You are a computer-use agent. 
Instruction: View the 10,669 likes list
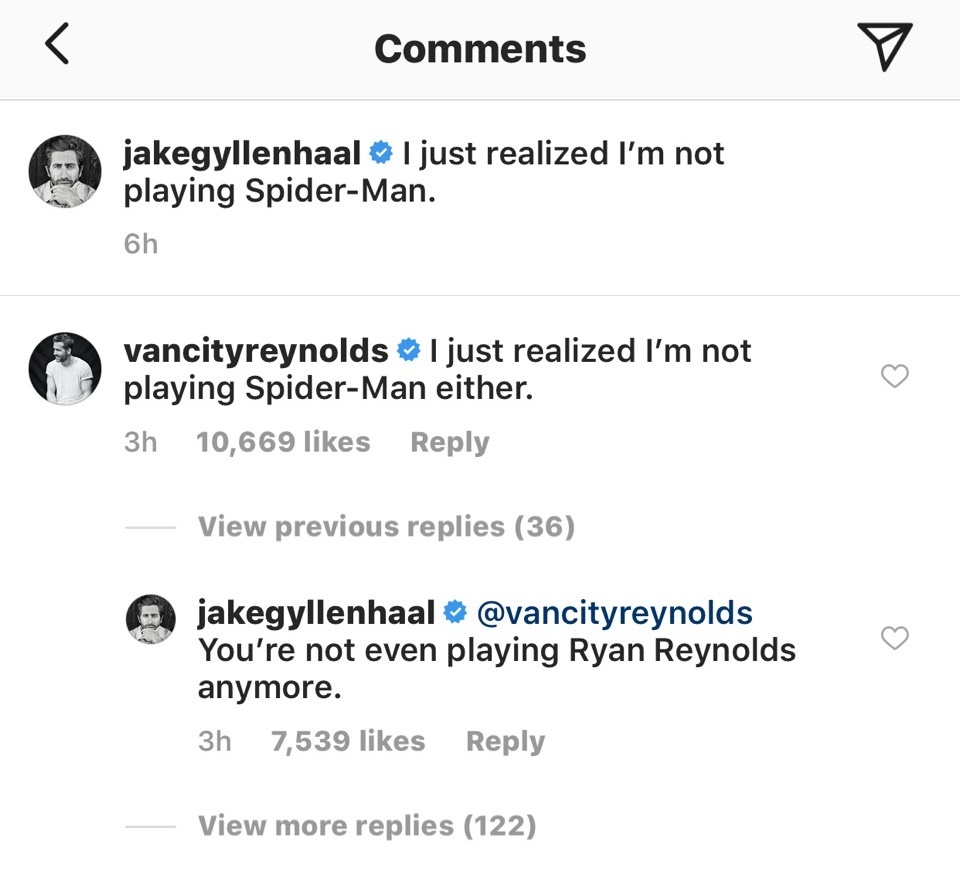(x=283, y=442)
